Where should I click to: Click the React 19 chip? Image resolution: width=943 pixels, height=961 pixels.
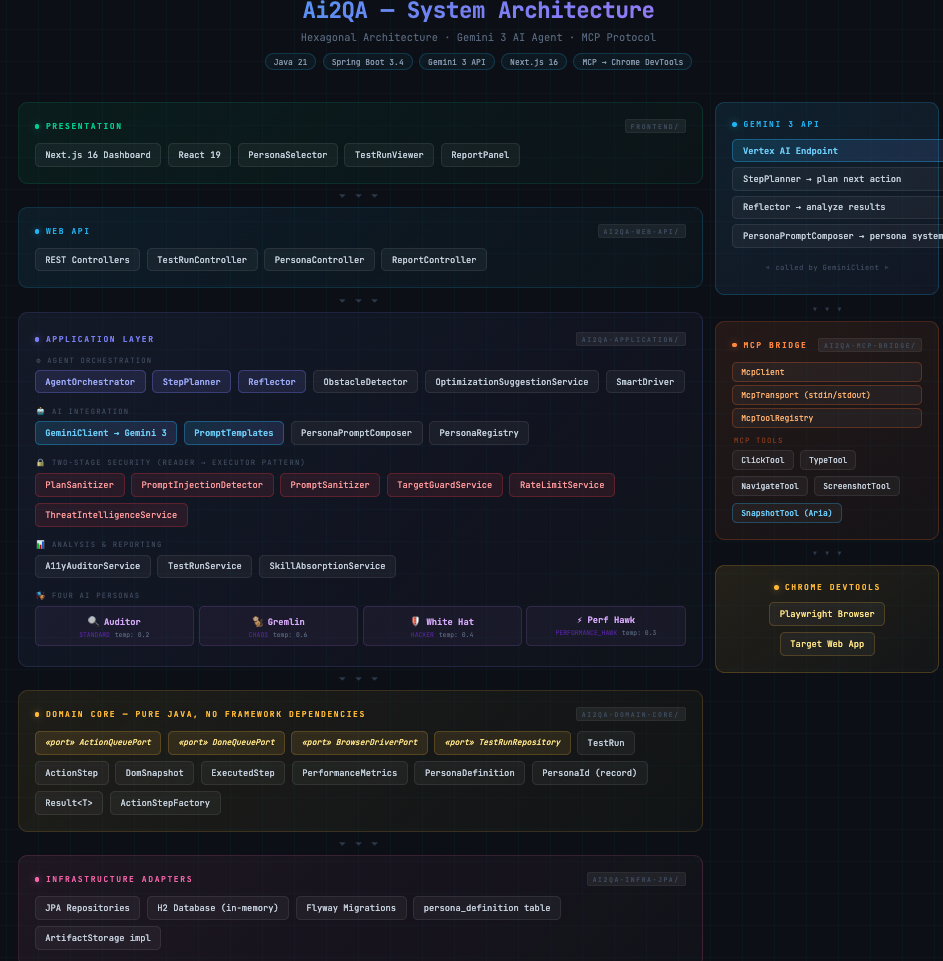pyautogui.click(x=199, y=155)
